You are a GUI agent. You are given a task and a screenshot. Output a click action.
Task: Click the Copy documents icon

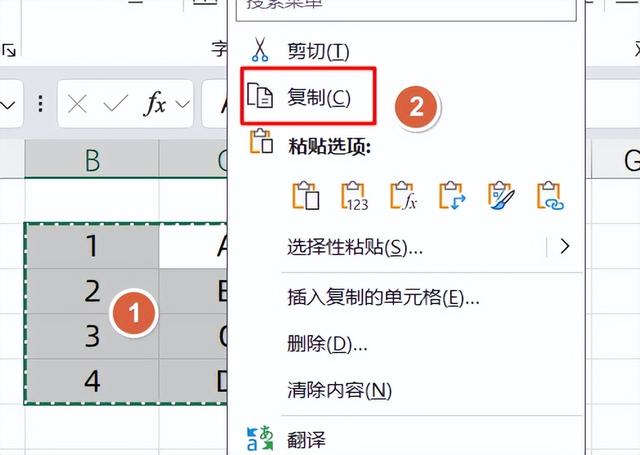pos(260,95)
